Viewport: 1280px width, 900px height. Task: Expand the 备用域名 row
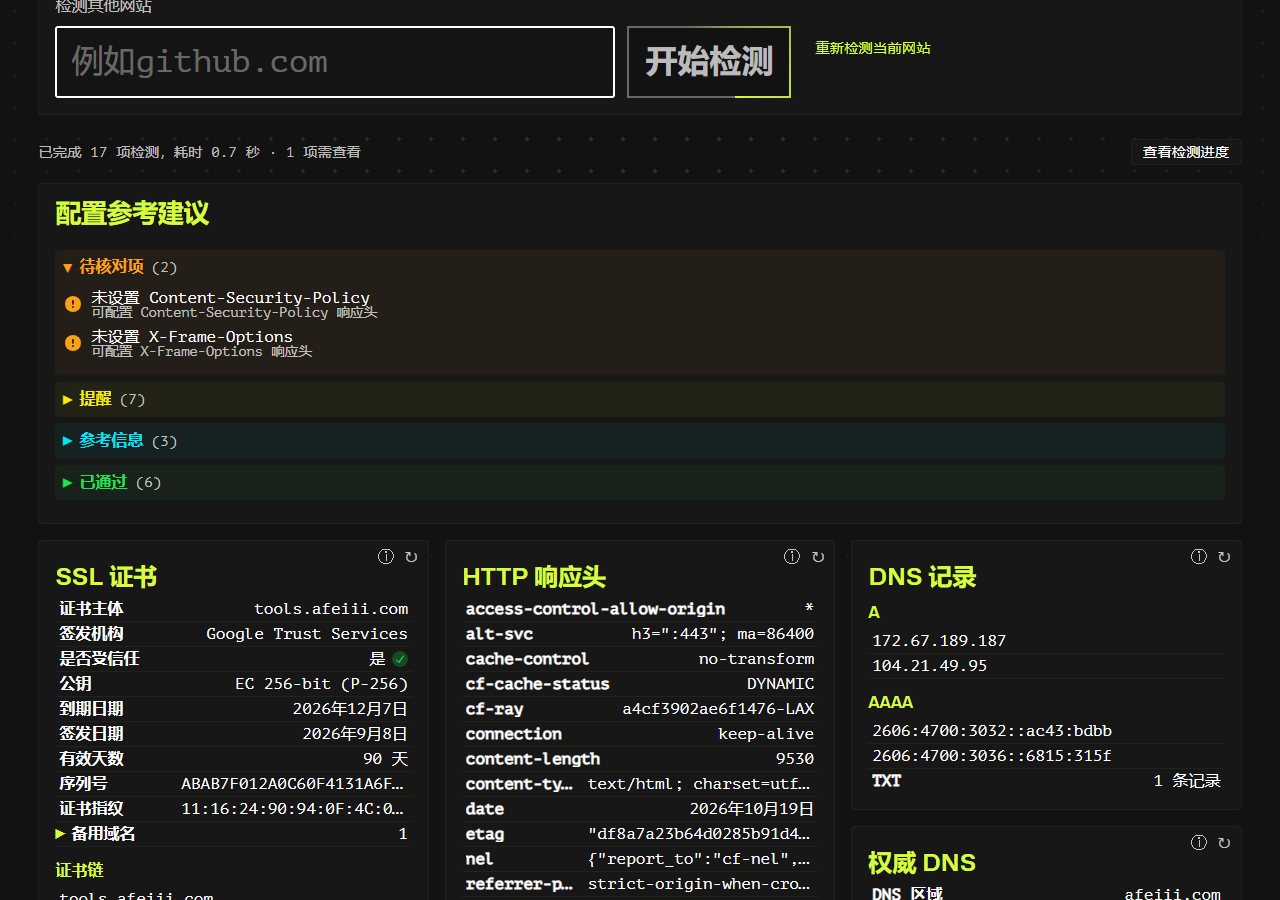point(233,834)
